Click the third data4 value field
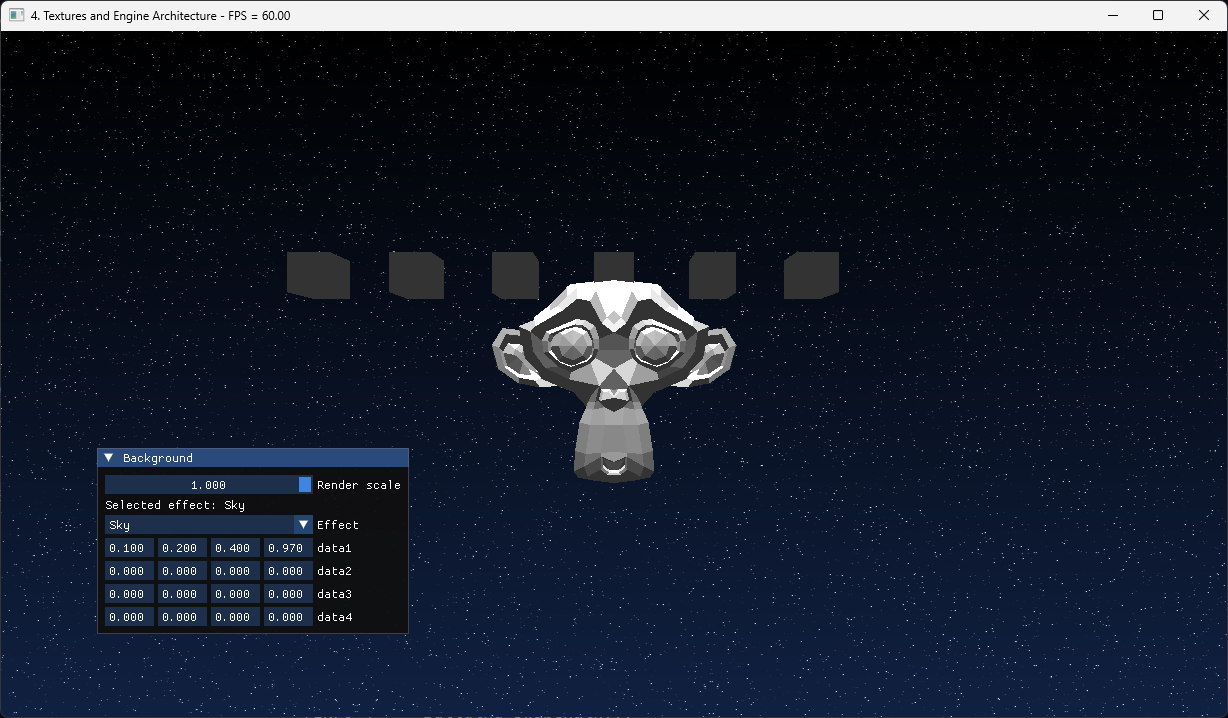Screen dimensions: 1228x718 coord(236,617)
